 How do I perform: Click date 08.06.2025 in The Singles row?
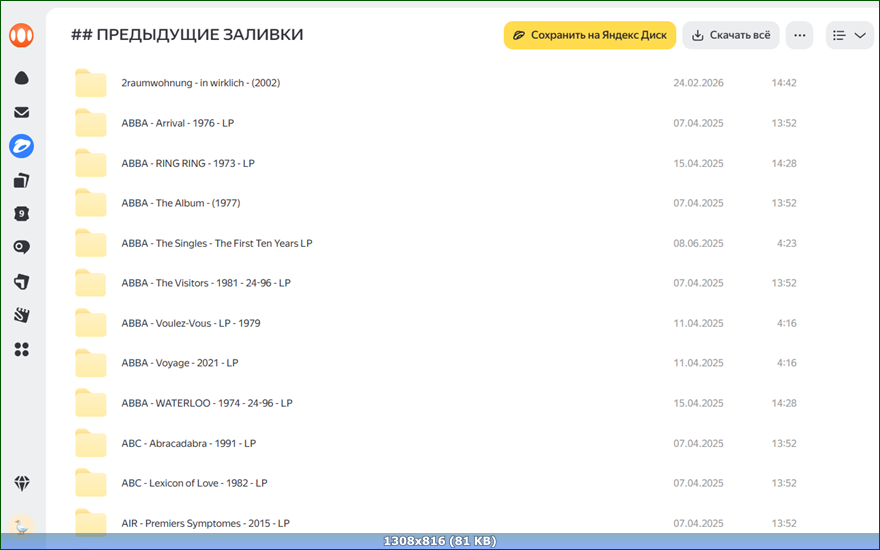[698, 244]
